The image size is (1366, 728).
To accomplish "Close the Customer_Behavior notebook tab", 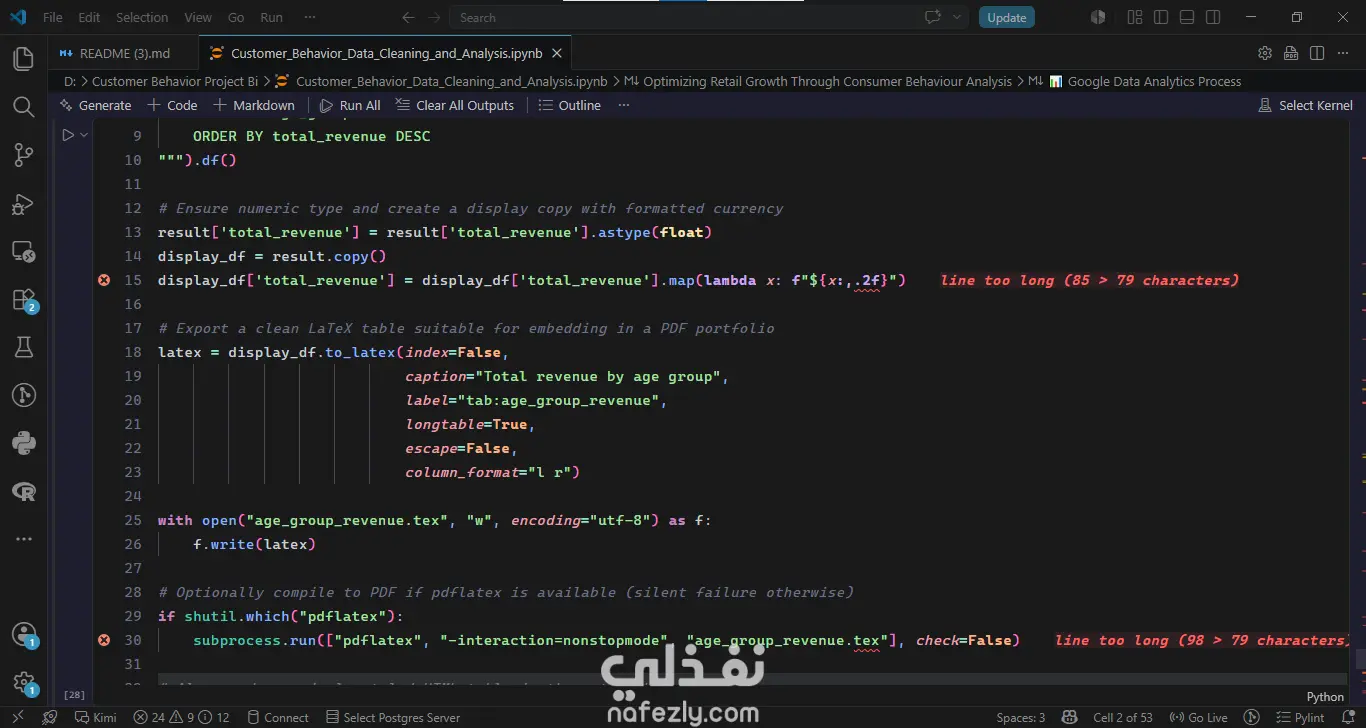I will [557, 53].
